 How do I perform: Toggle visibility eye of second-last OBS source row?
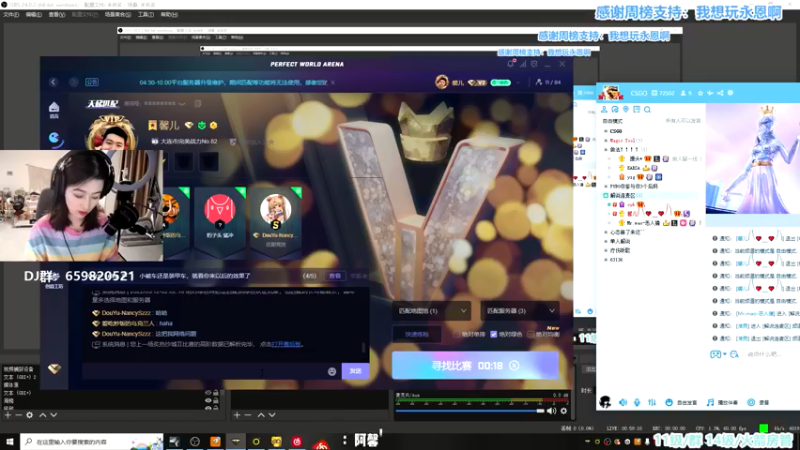click(208, 401)
